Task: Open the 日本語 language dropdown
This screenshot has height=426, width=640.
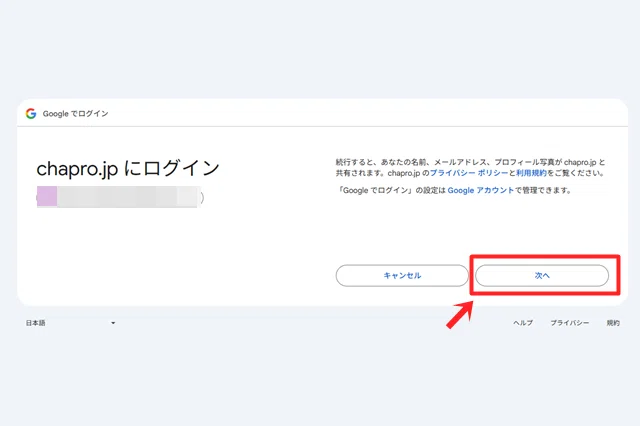Action: pyautogui.click(x=71, y=323)
